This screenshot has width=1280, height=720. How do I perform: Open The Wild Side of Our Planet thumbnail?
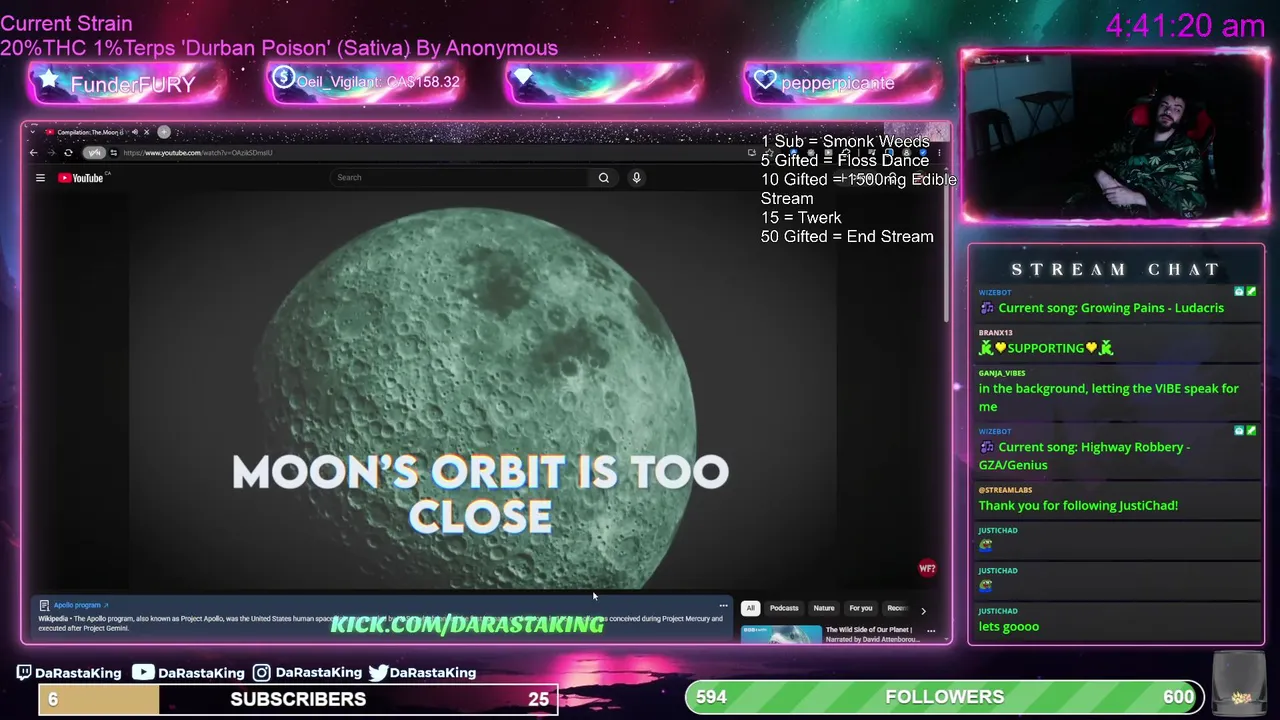(781, 633)
